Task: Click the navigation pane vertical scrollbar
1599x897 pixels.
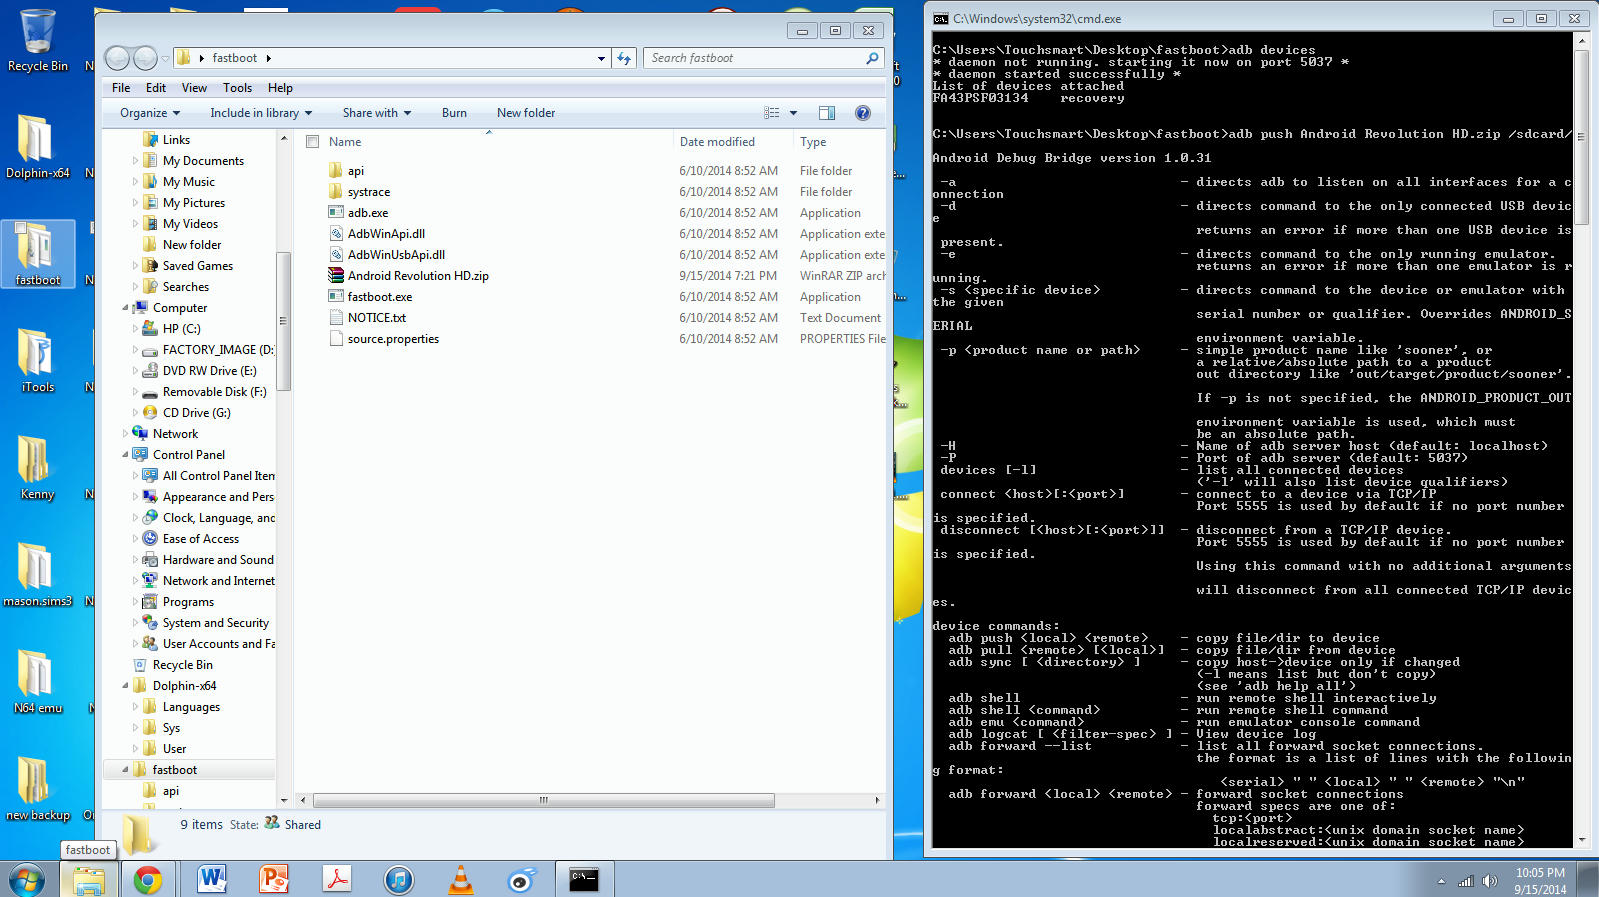Action: pyautogui.click(x=284, y=321)
